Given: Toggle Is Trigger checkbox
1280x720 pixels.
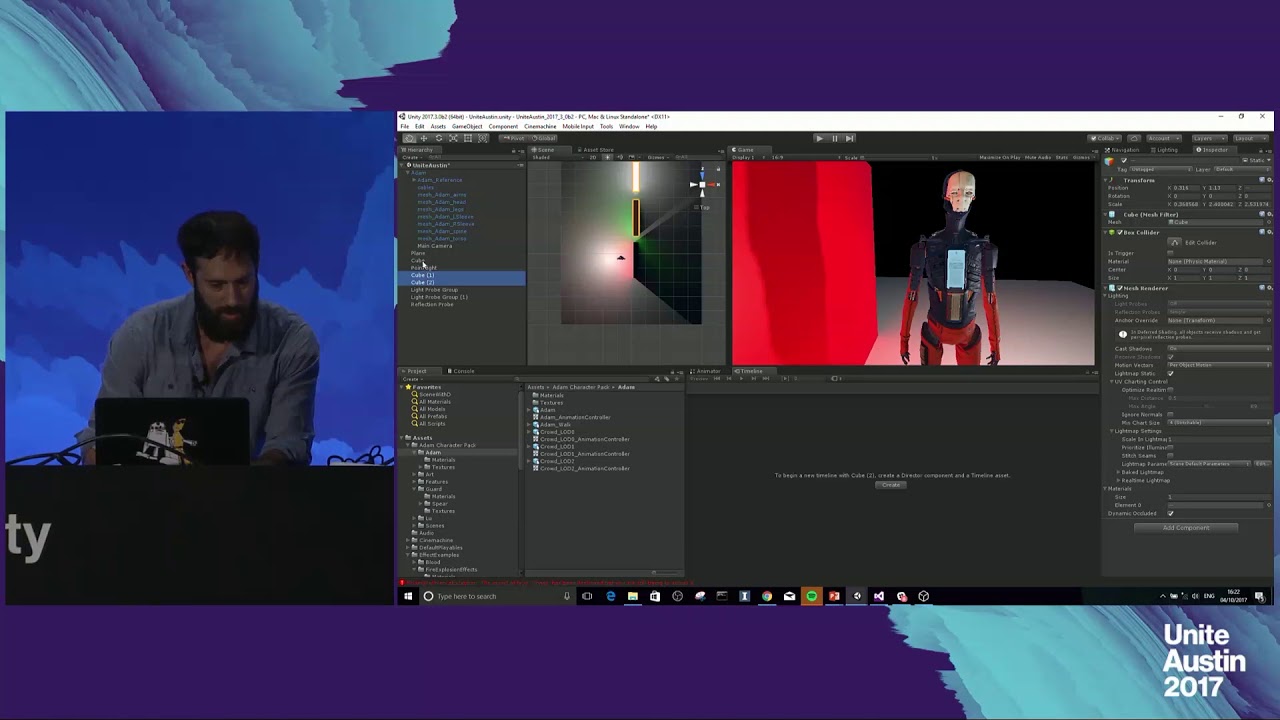Looking at the screenshot, I should point(1170,253).
